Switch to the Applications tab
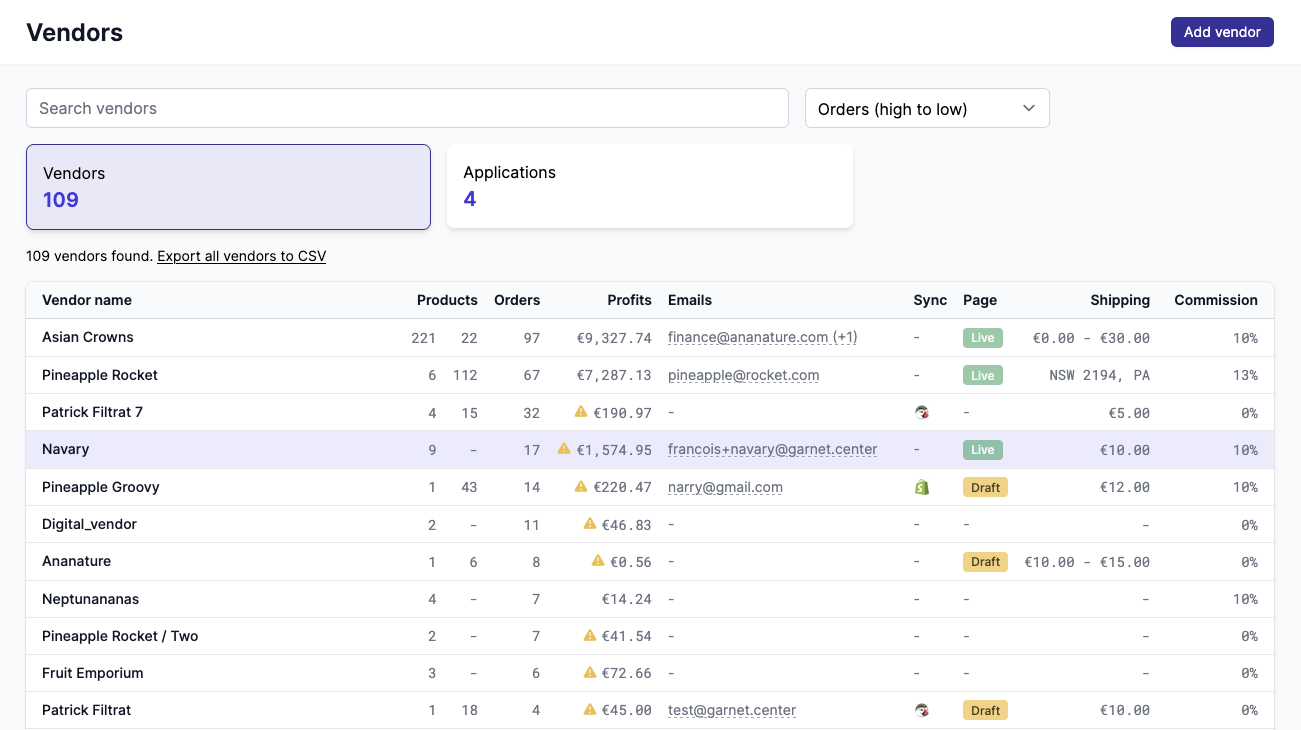The image size is (1301, 730). 649,187
